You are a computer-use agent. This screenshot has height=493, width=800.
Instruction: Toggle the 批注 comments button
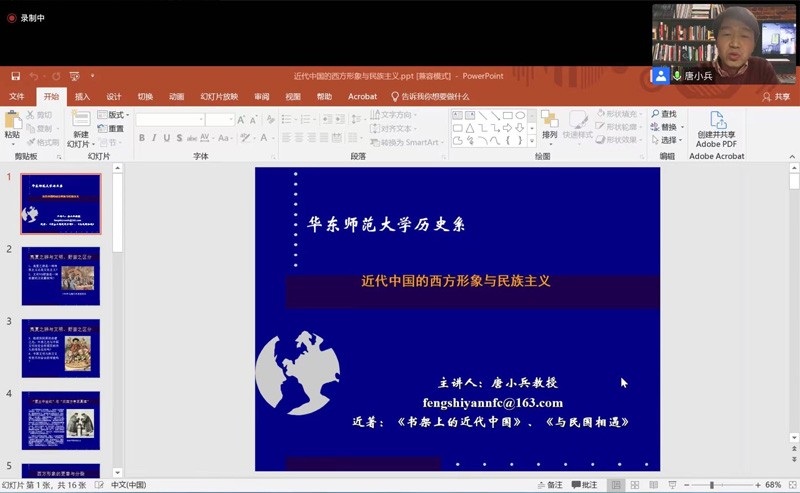[584, 485]
